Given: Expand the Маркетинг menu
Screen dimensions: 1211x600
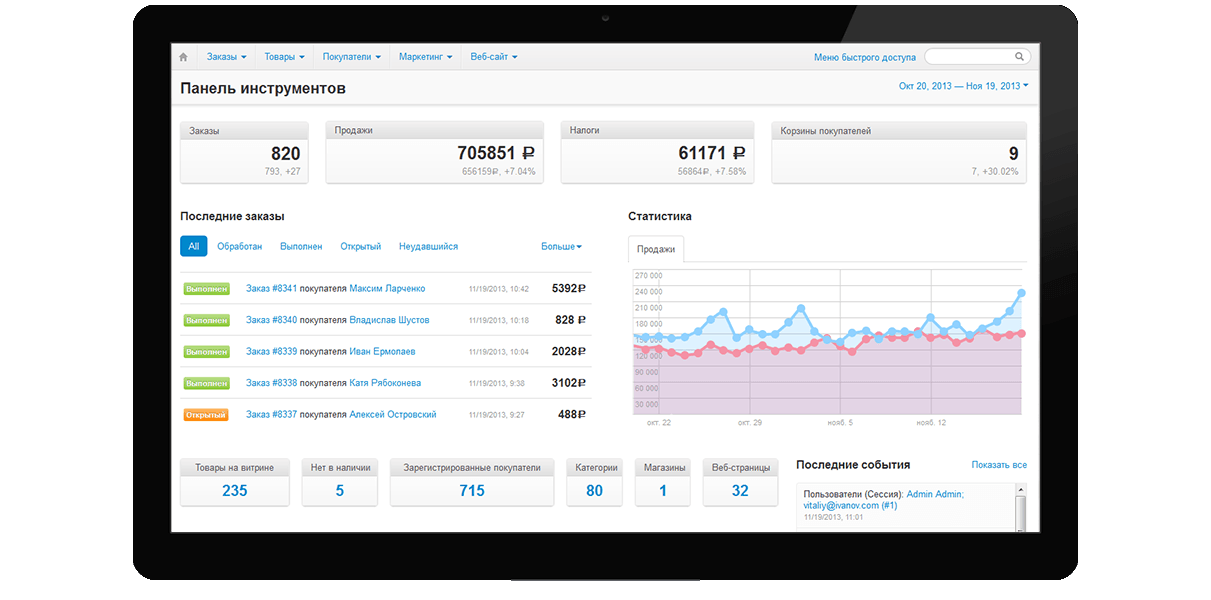Looking at the screenshot, I should point(426,57).
